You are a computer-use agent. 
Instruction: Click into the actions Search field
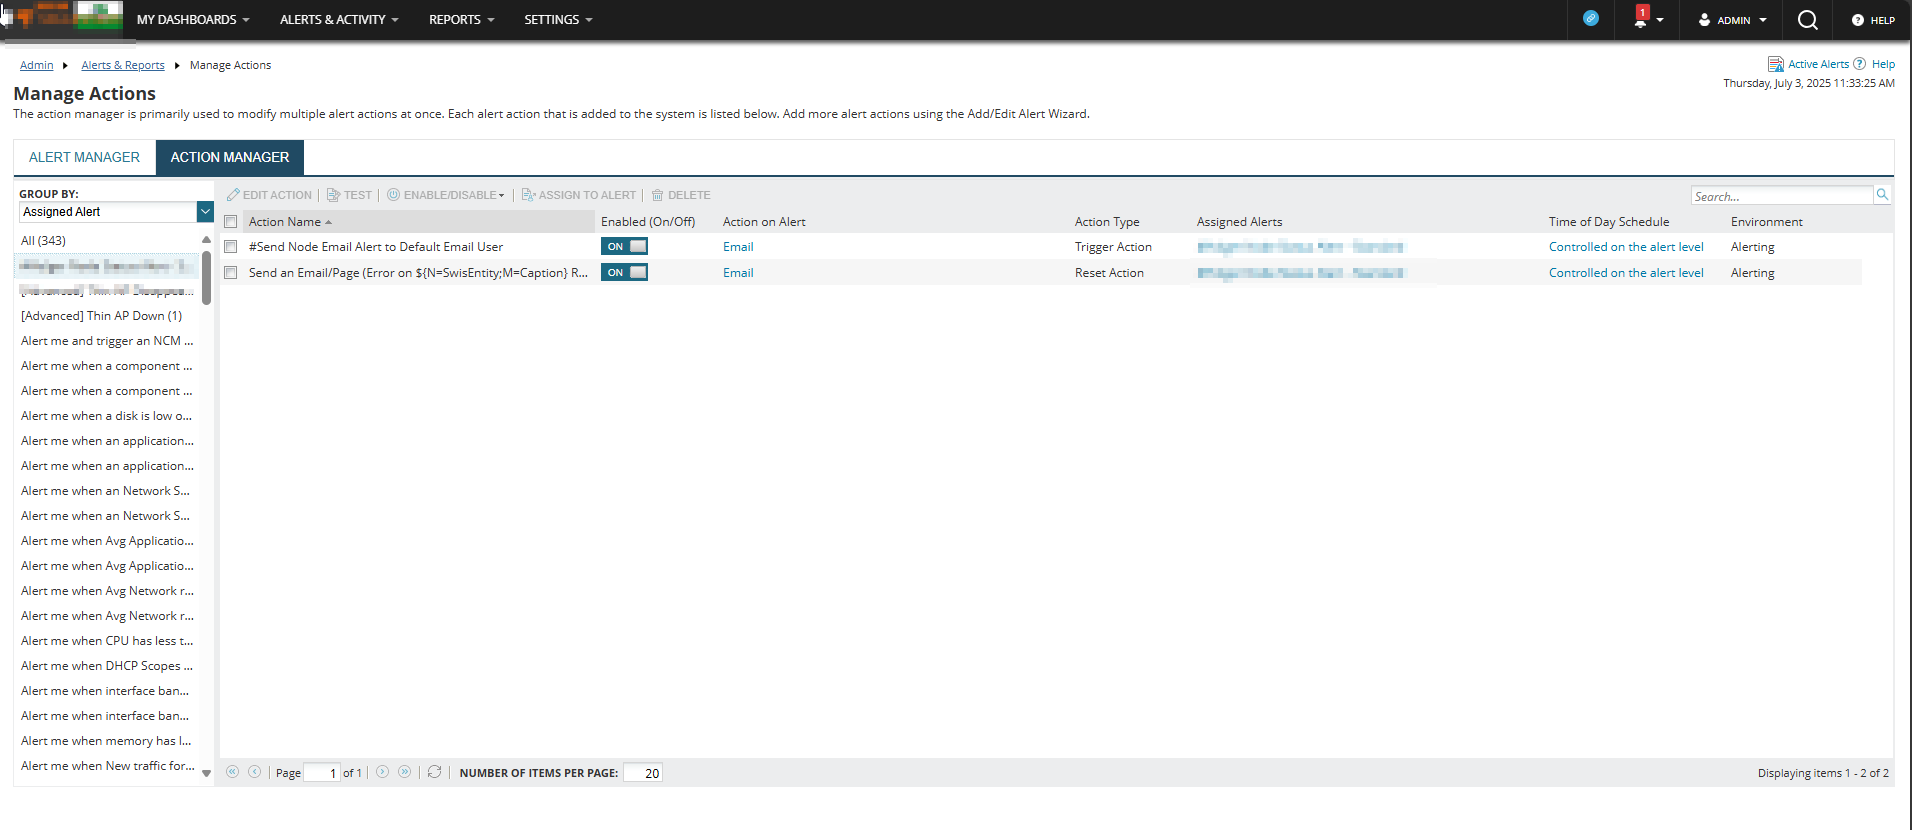[x=1781, y=196]
